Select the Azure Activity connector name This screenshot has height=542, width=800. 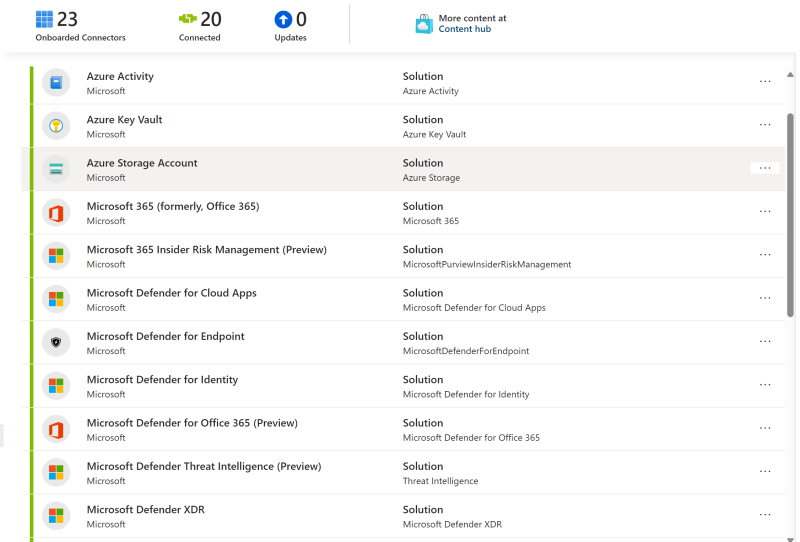pyautogui.click(x=120, y=77)
